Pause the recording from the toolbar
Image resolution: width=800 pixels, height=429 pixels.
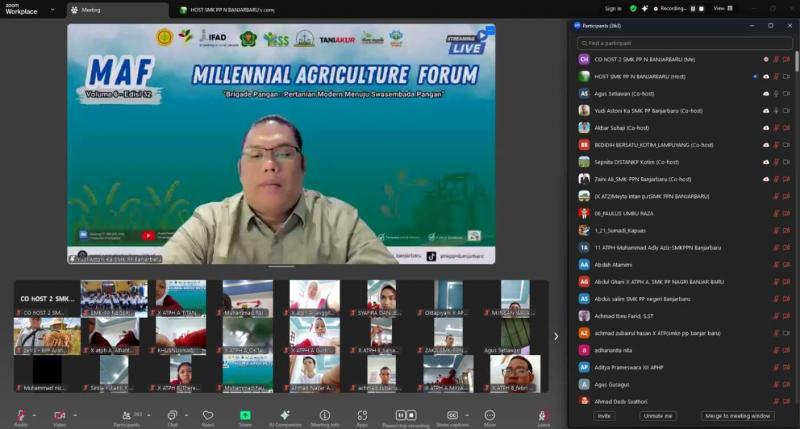401,415
